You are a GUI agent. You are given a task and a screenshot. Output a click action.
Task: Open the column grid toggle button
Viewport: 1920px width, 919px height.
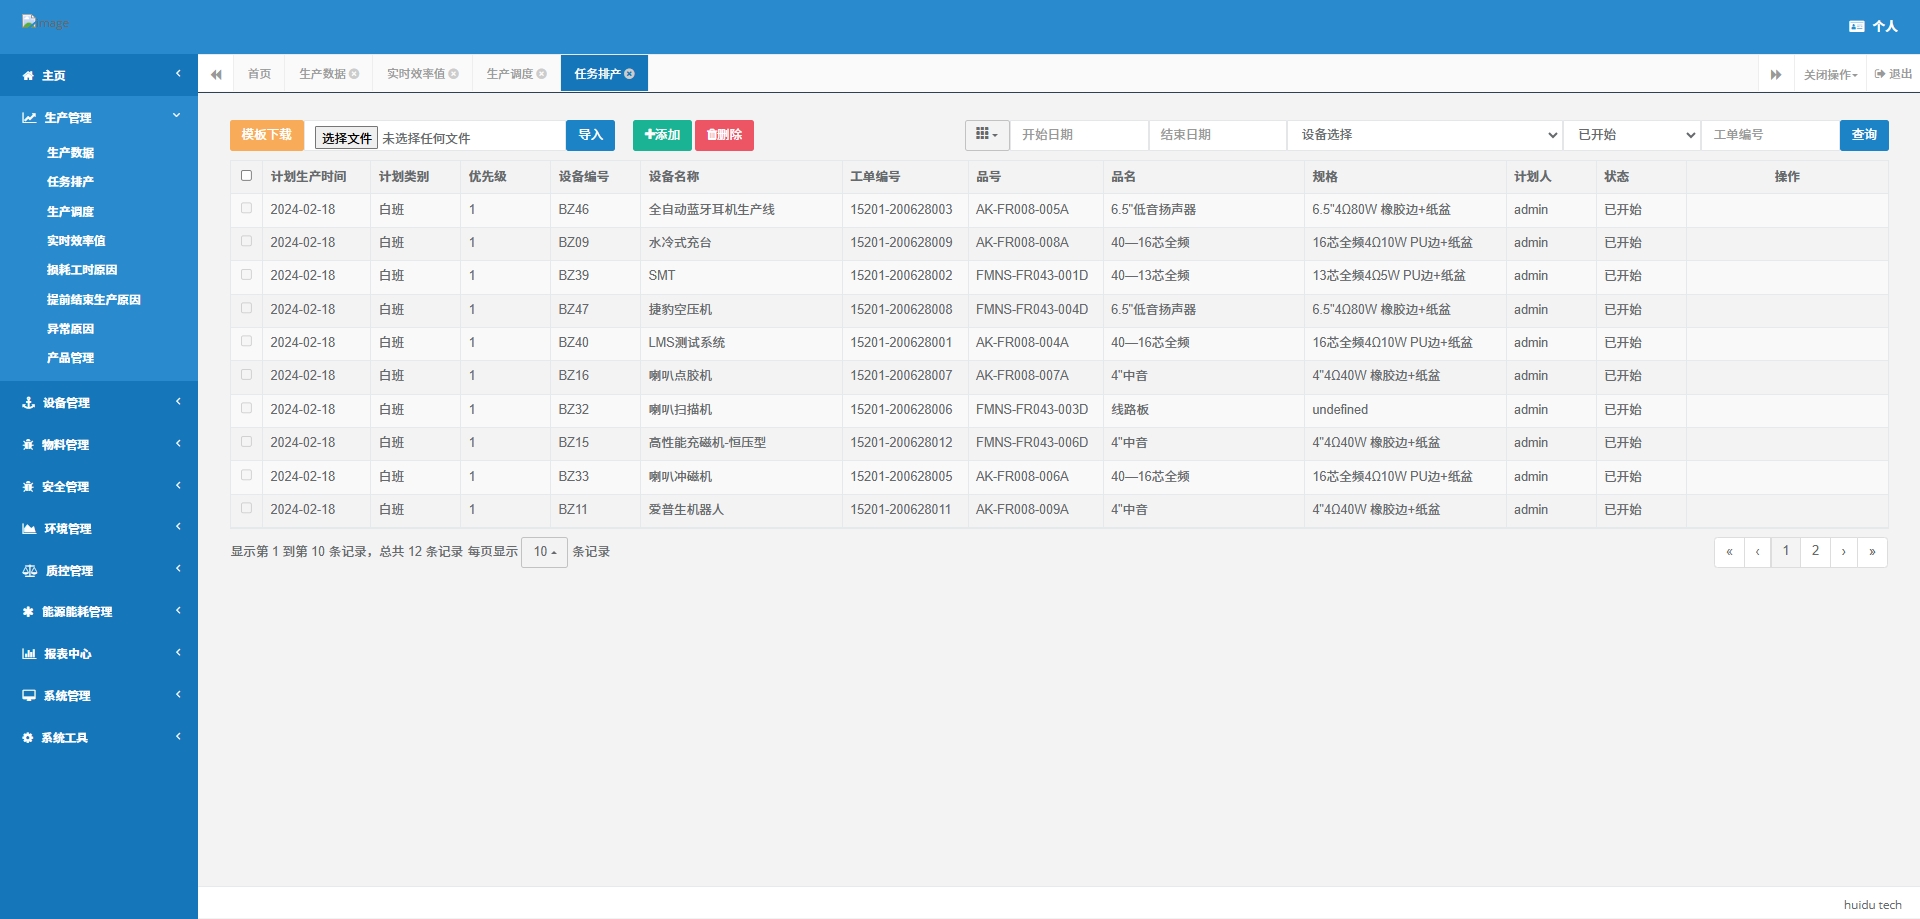tap(987, 135)
